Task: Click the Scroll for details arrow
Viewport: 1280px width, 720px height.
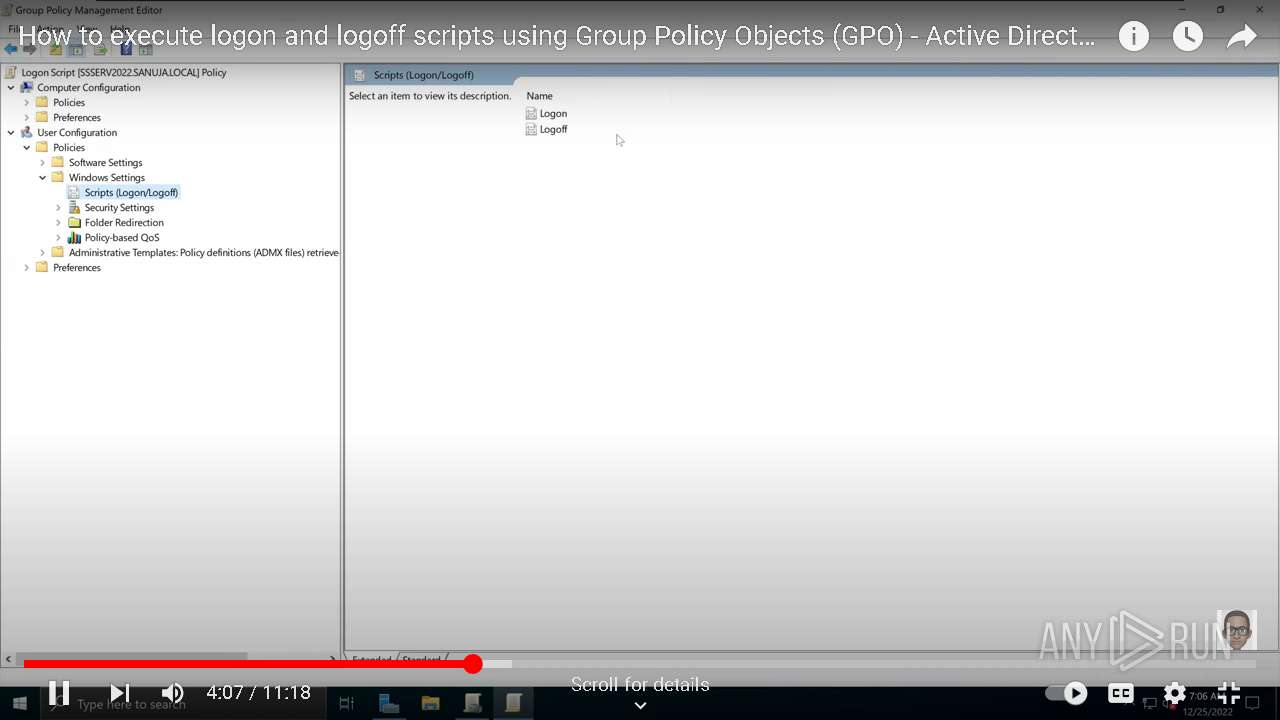Action: 640,705
